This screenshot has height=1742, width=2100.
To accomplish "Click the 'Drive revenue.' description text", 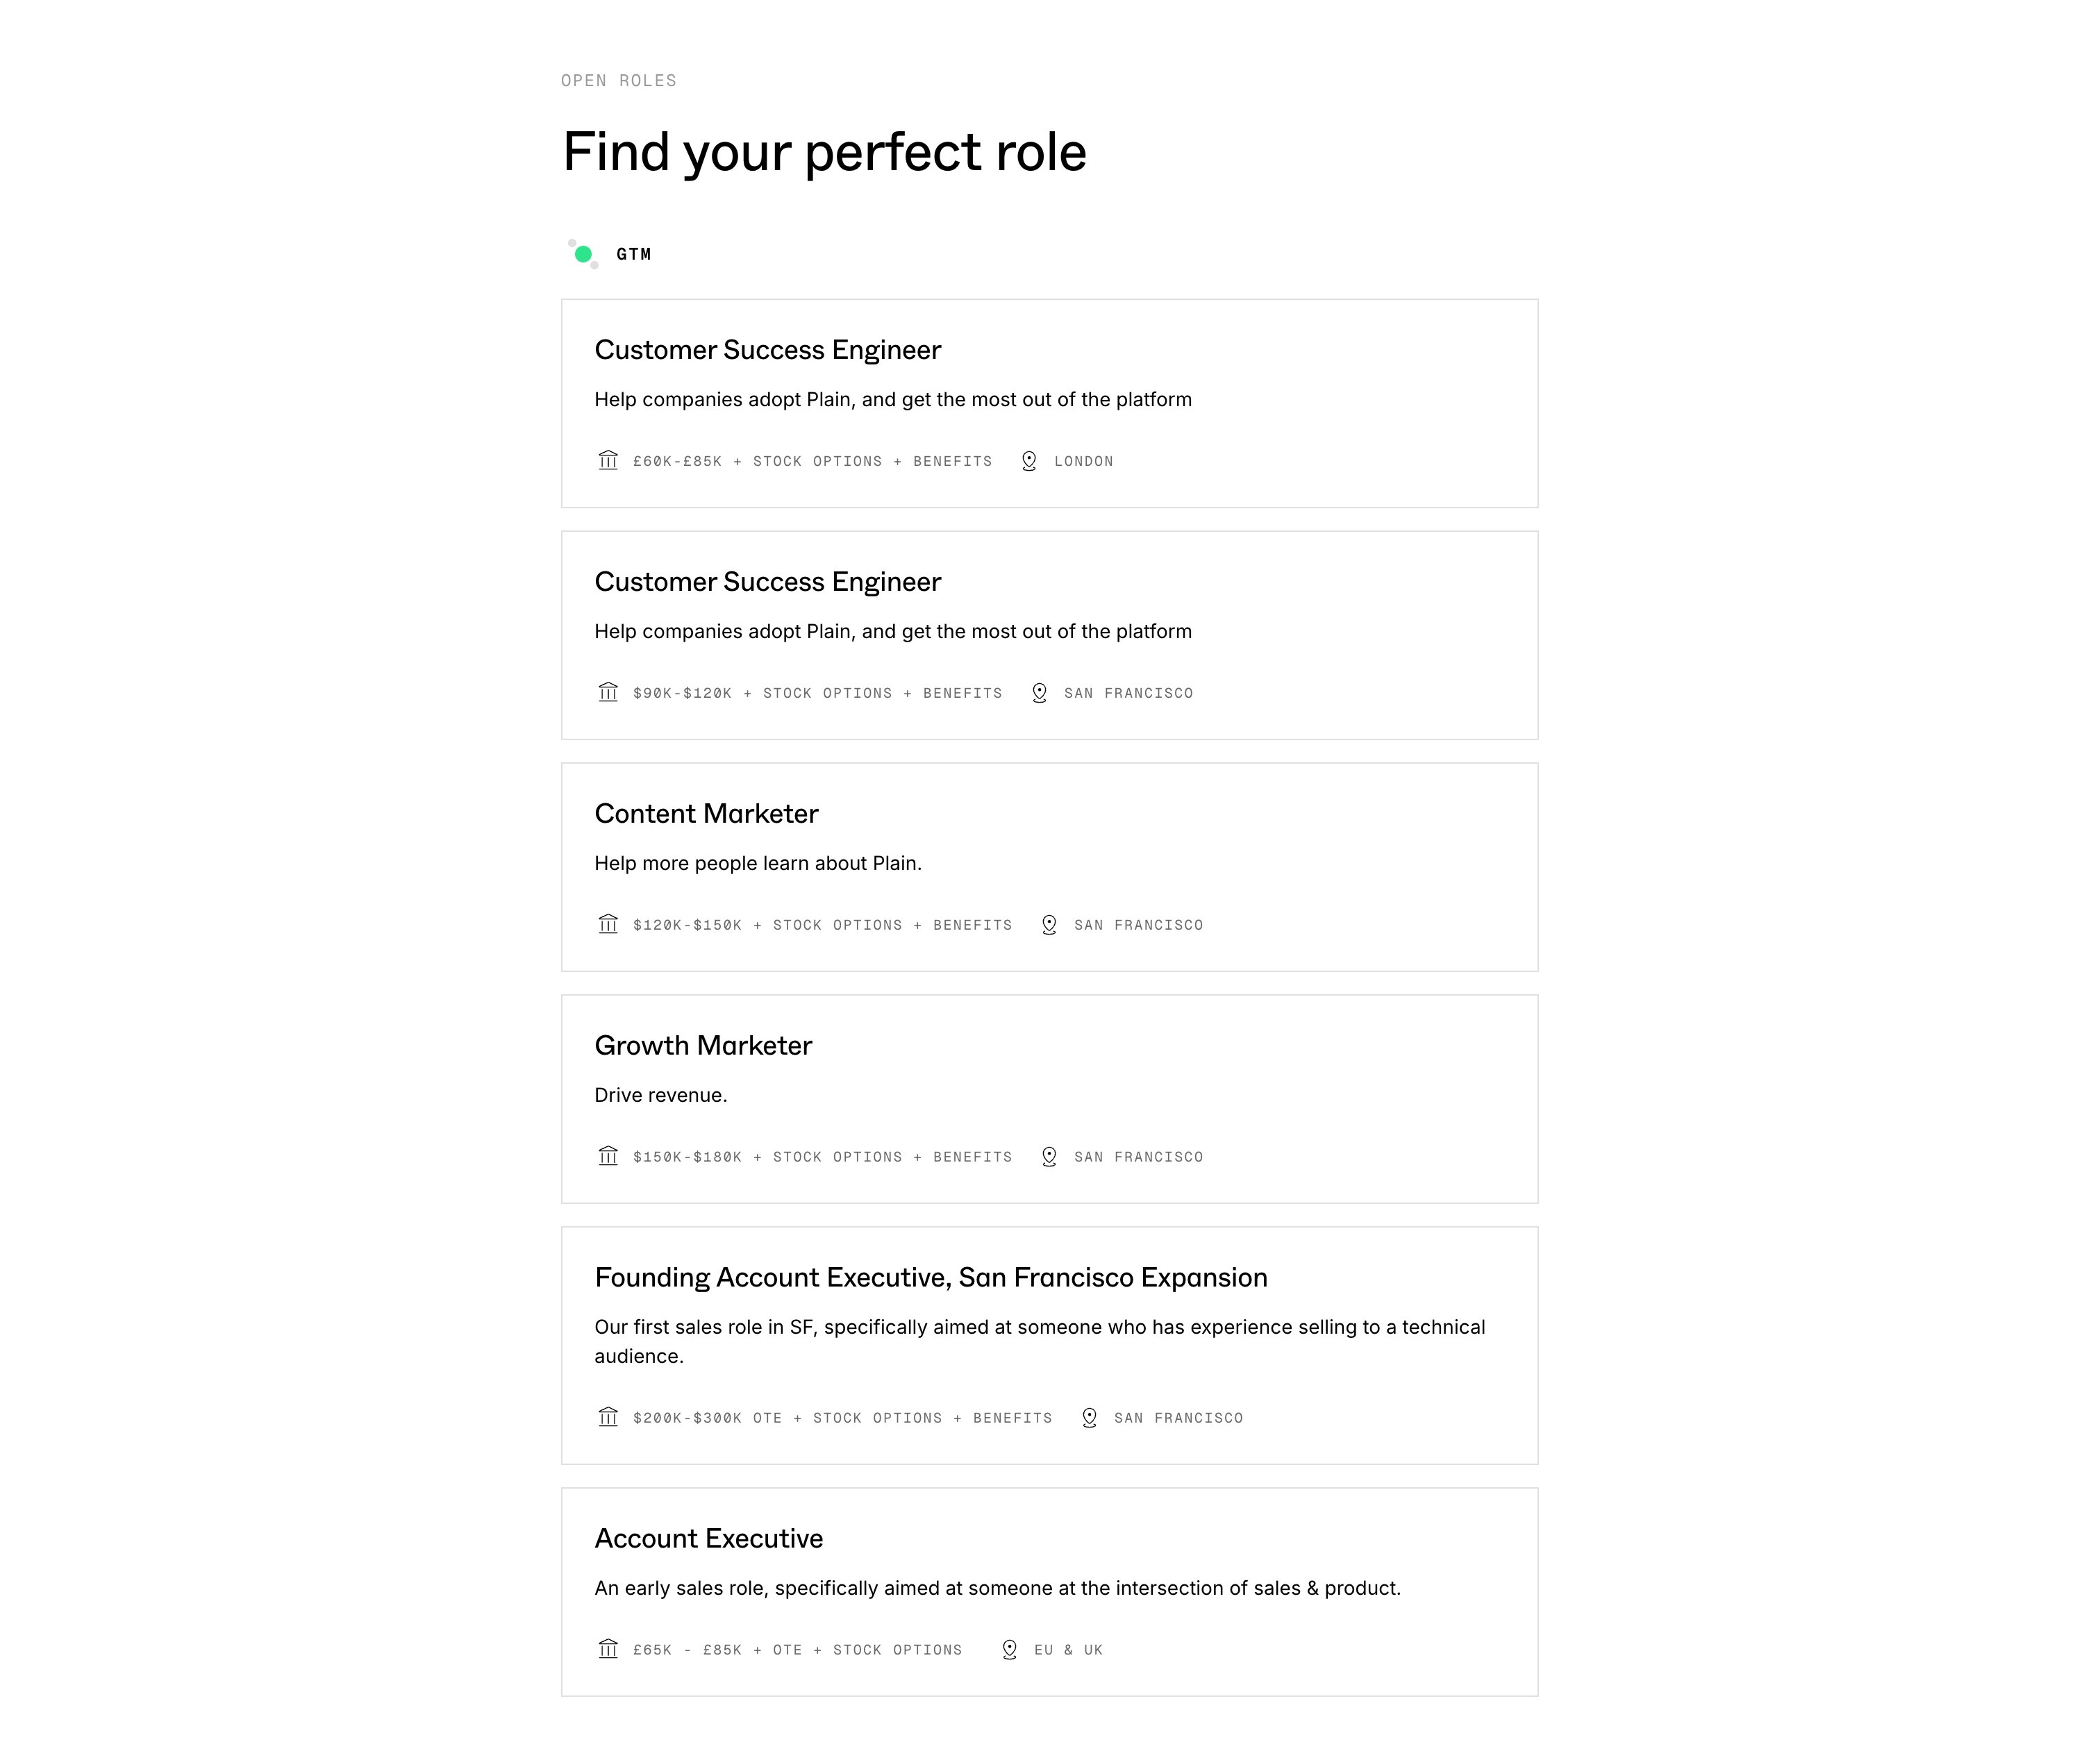I will pyautogui.click(x=660, y=1095).
